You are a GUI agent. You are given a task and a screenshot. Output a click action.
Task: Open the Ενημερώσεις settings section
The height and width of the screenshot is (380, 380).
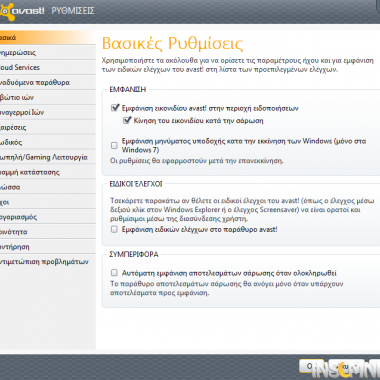coord(47,52)
